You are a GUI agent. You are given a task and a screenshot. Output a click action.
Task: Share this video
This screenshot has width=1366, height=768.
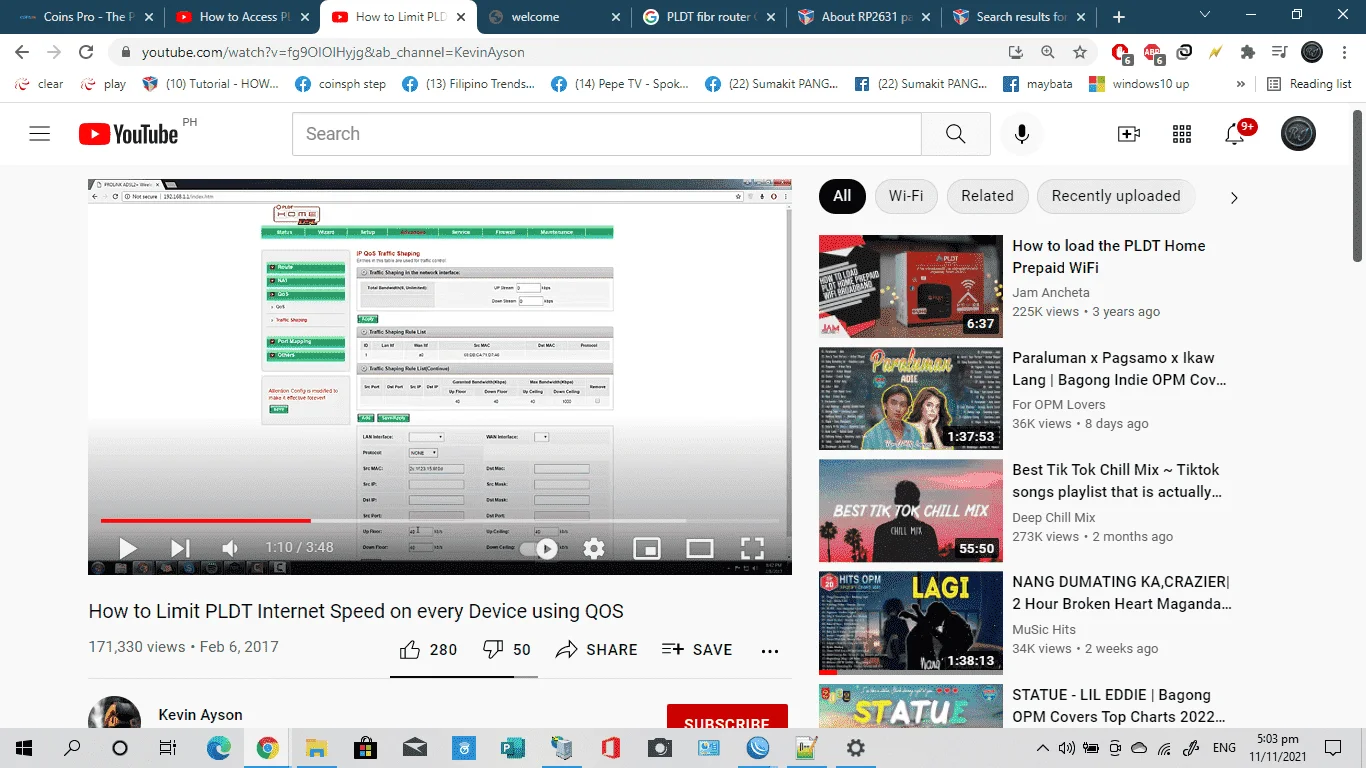coord(597,650)
